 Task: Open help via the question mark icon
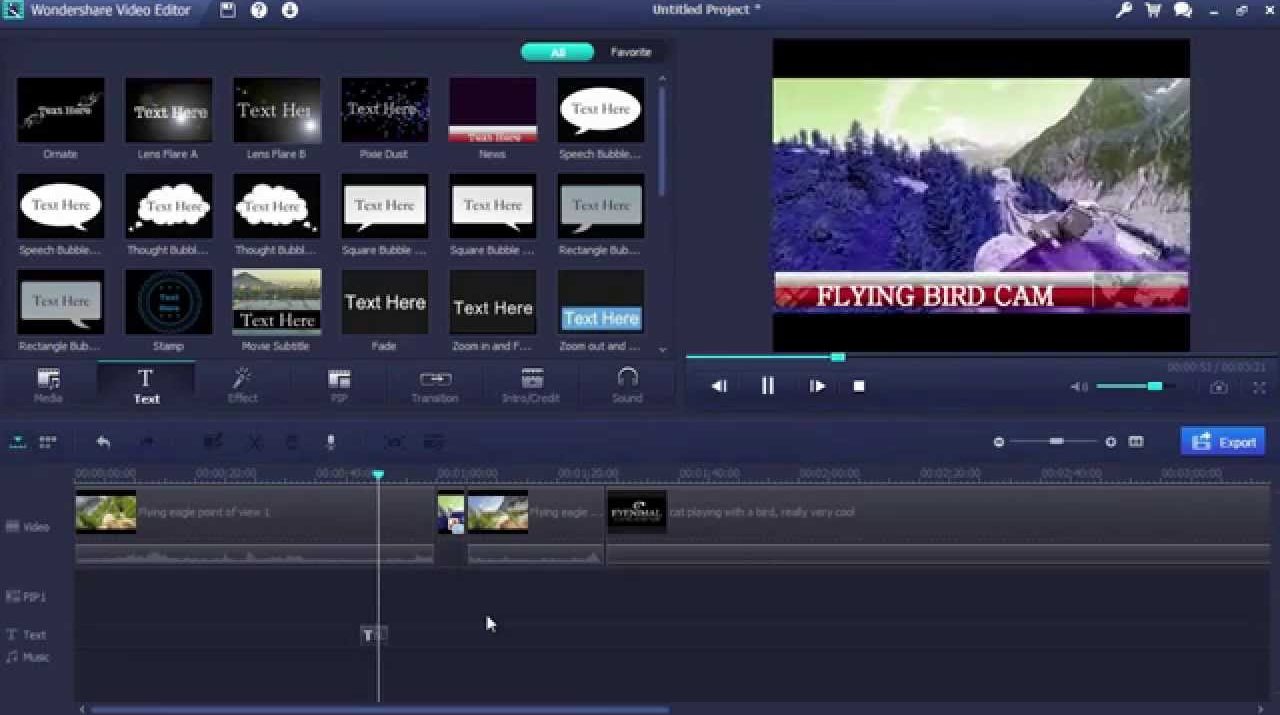[259, 10]
